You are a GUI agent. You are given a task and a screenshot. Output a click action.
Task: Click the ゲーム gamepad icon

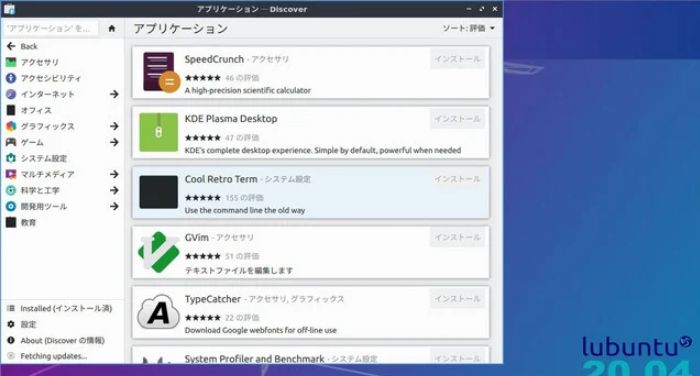coord(11,142)
